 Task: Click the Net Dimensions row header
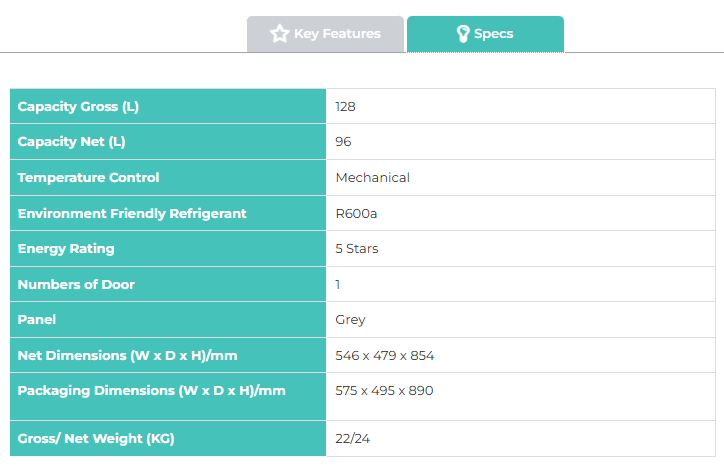pos(168,355)
